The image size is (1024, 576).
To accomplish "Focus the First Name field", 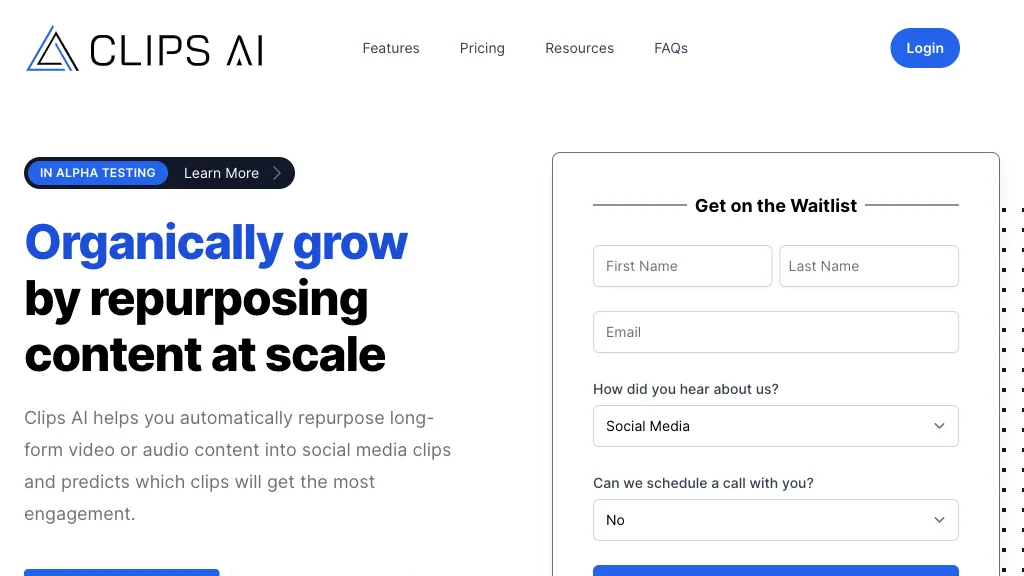I will click(682, 266).
